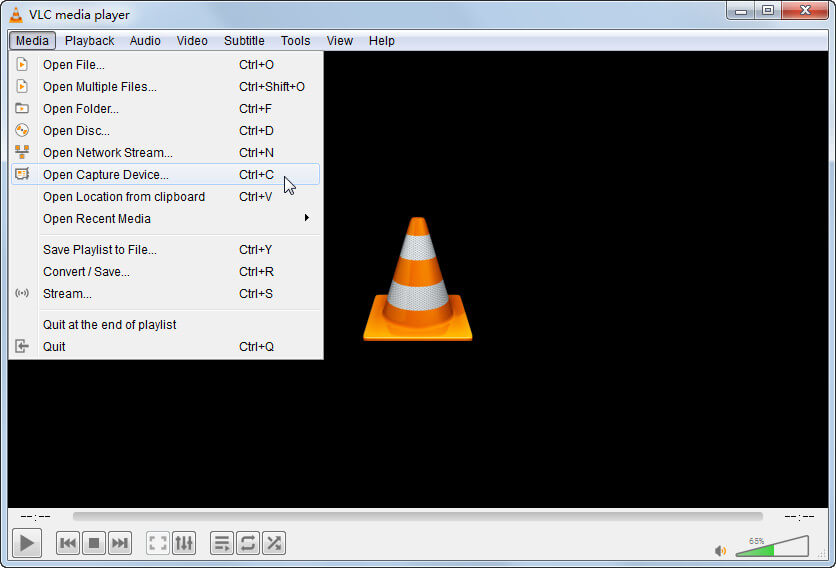Click the VLC cone title bar icon
The height and width of the screenshot is (568, 836).
point(17,15)
